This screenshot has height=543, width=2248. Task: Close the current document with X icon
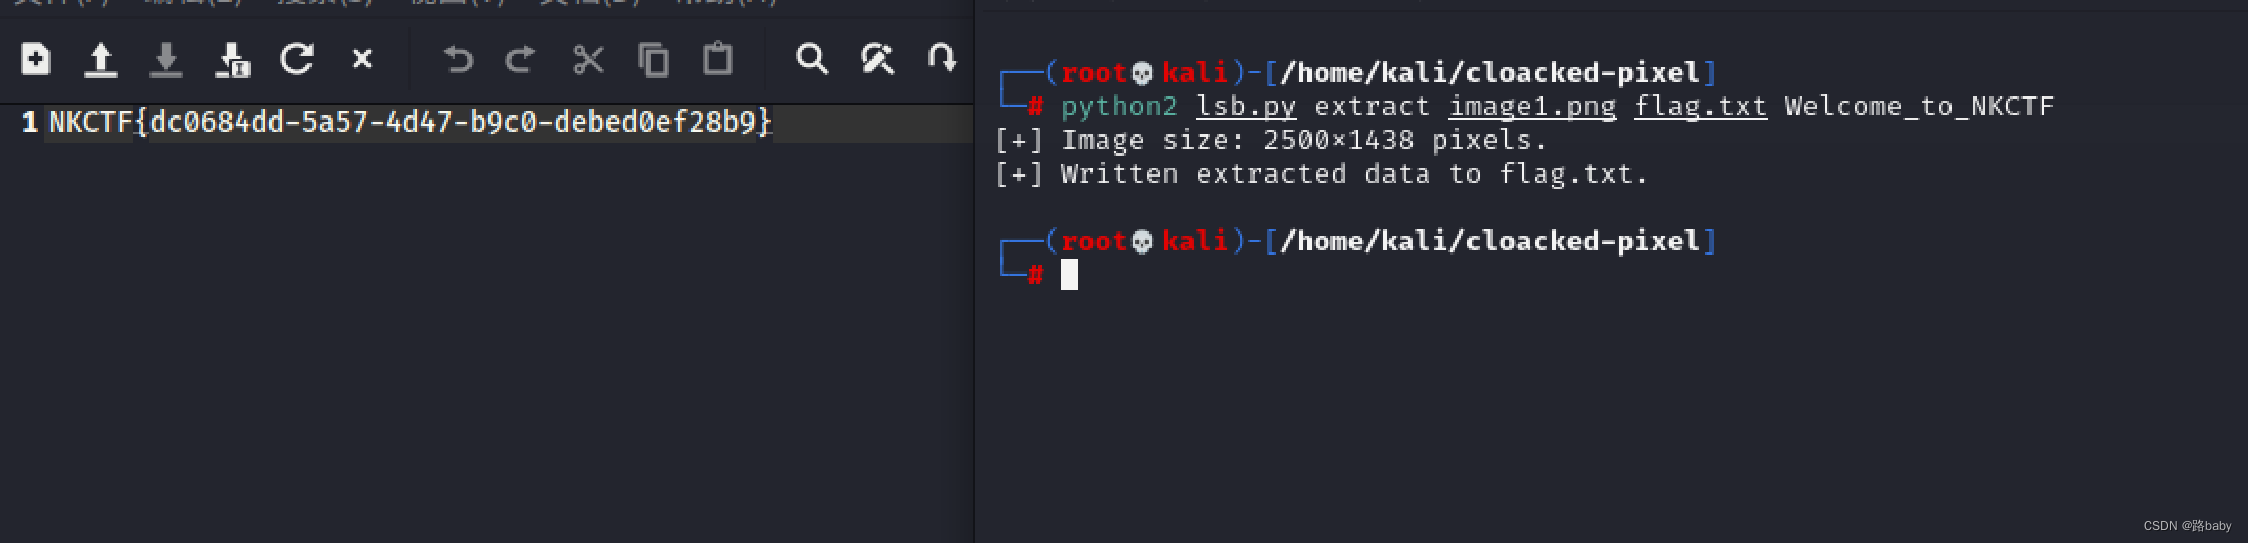362,59
